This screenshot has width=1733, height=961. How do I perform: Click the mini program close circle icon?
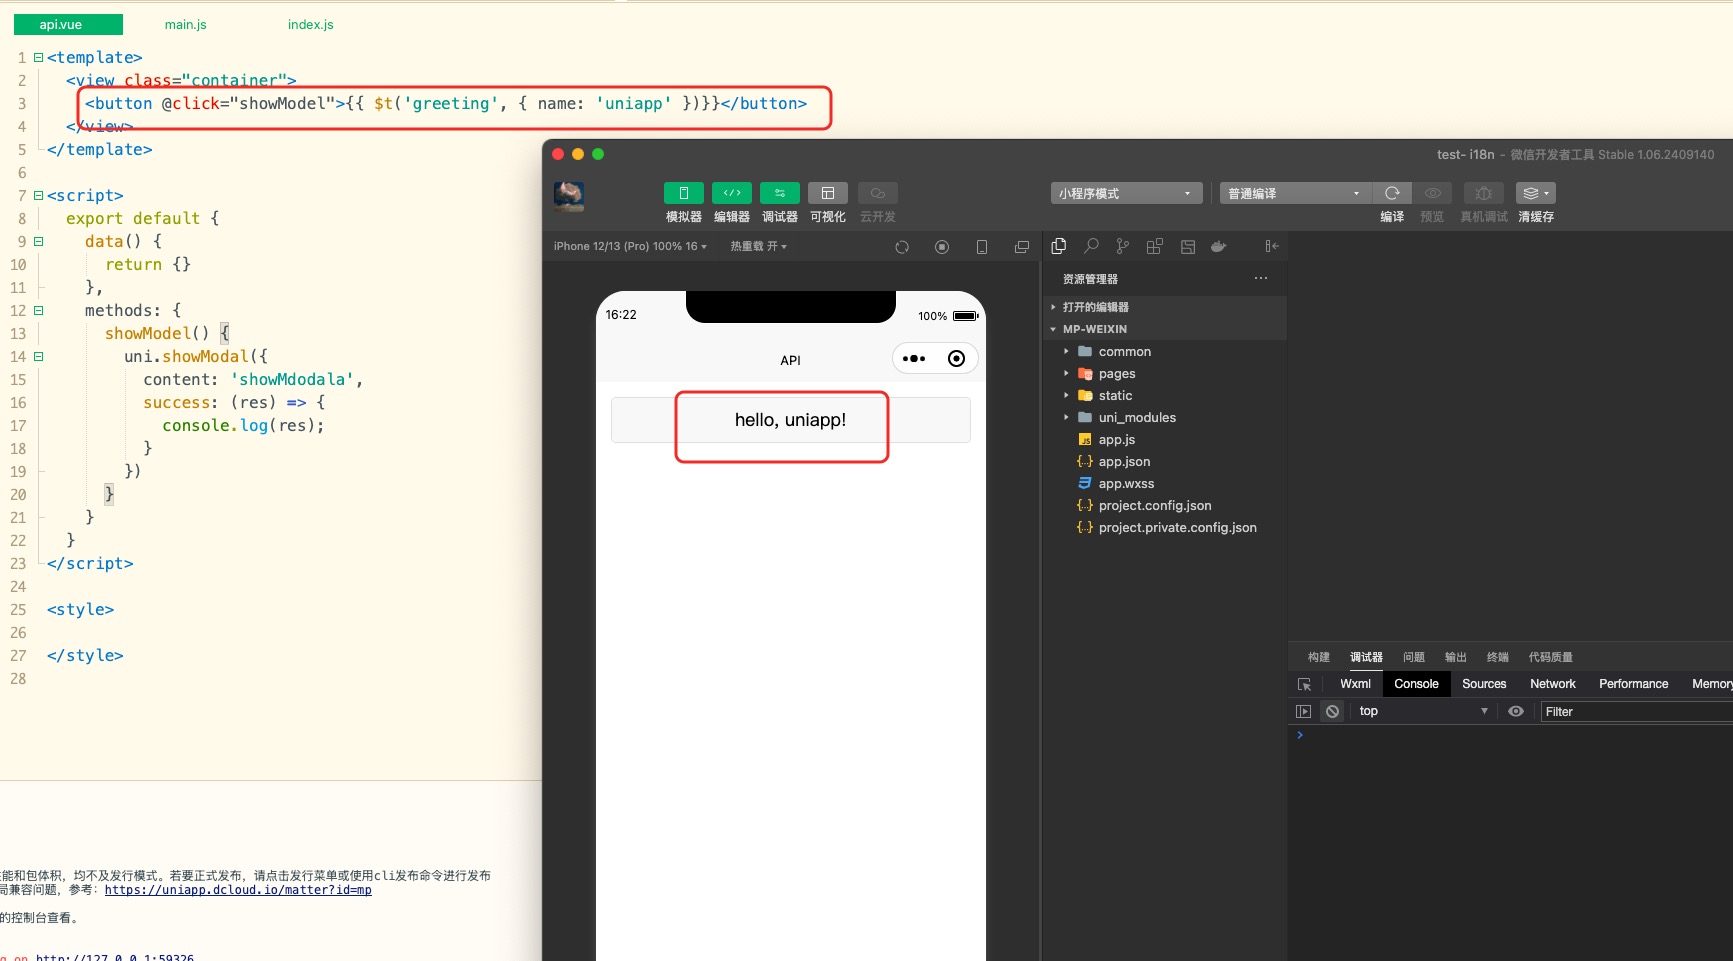[x=957, y=359]
